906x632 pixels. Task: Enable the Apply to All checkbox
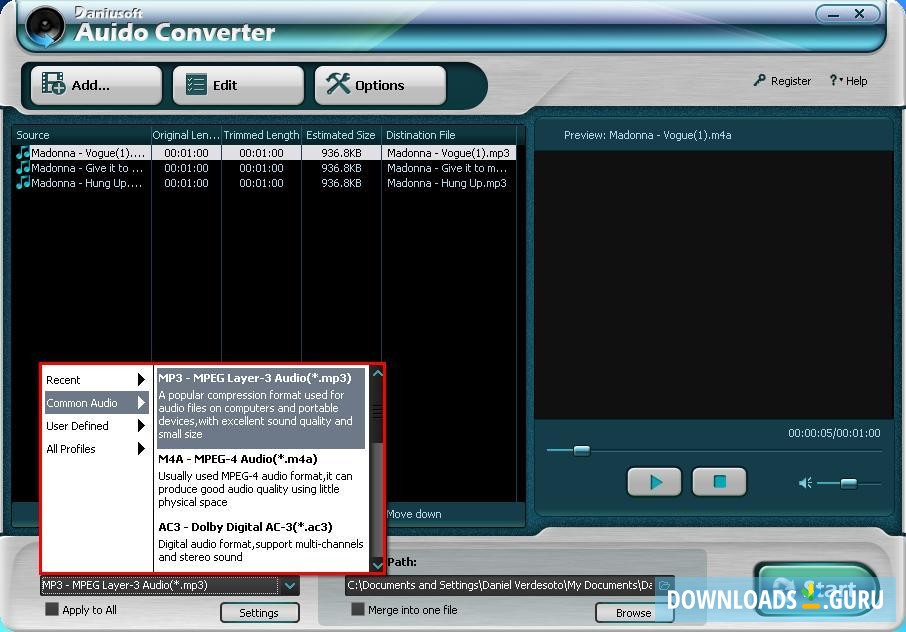point(52,609)
